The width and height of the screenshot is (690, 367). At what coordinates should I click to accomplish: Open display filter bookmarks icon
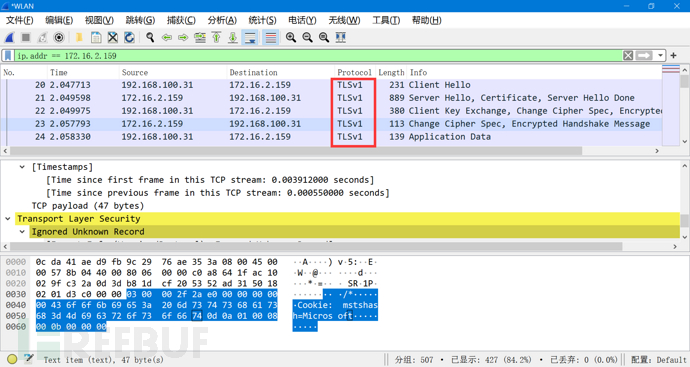pos(8,55)
